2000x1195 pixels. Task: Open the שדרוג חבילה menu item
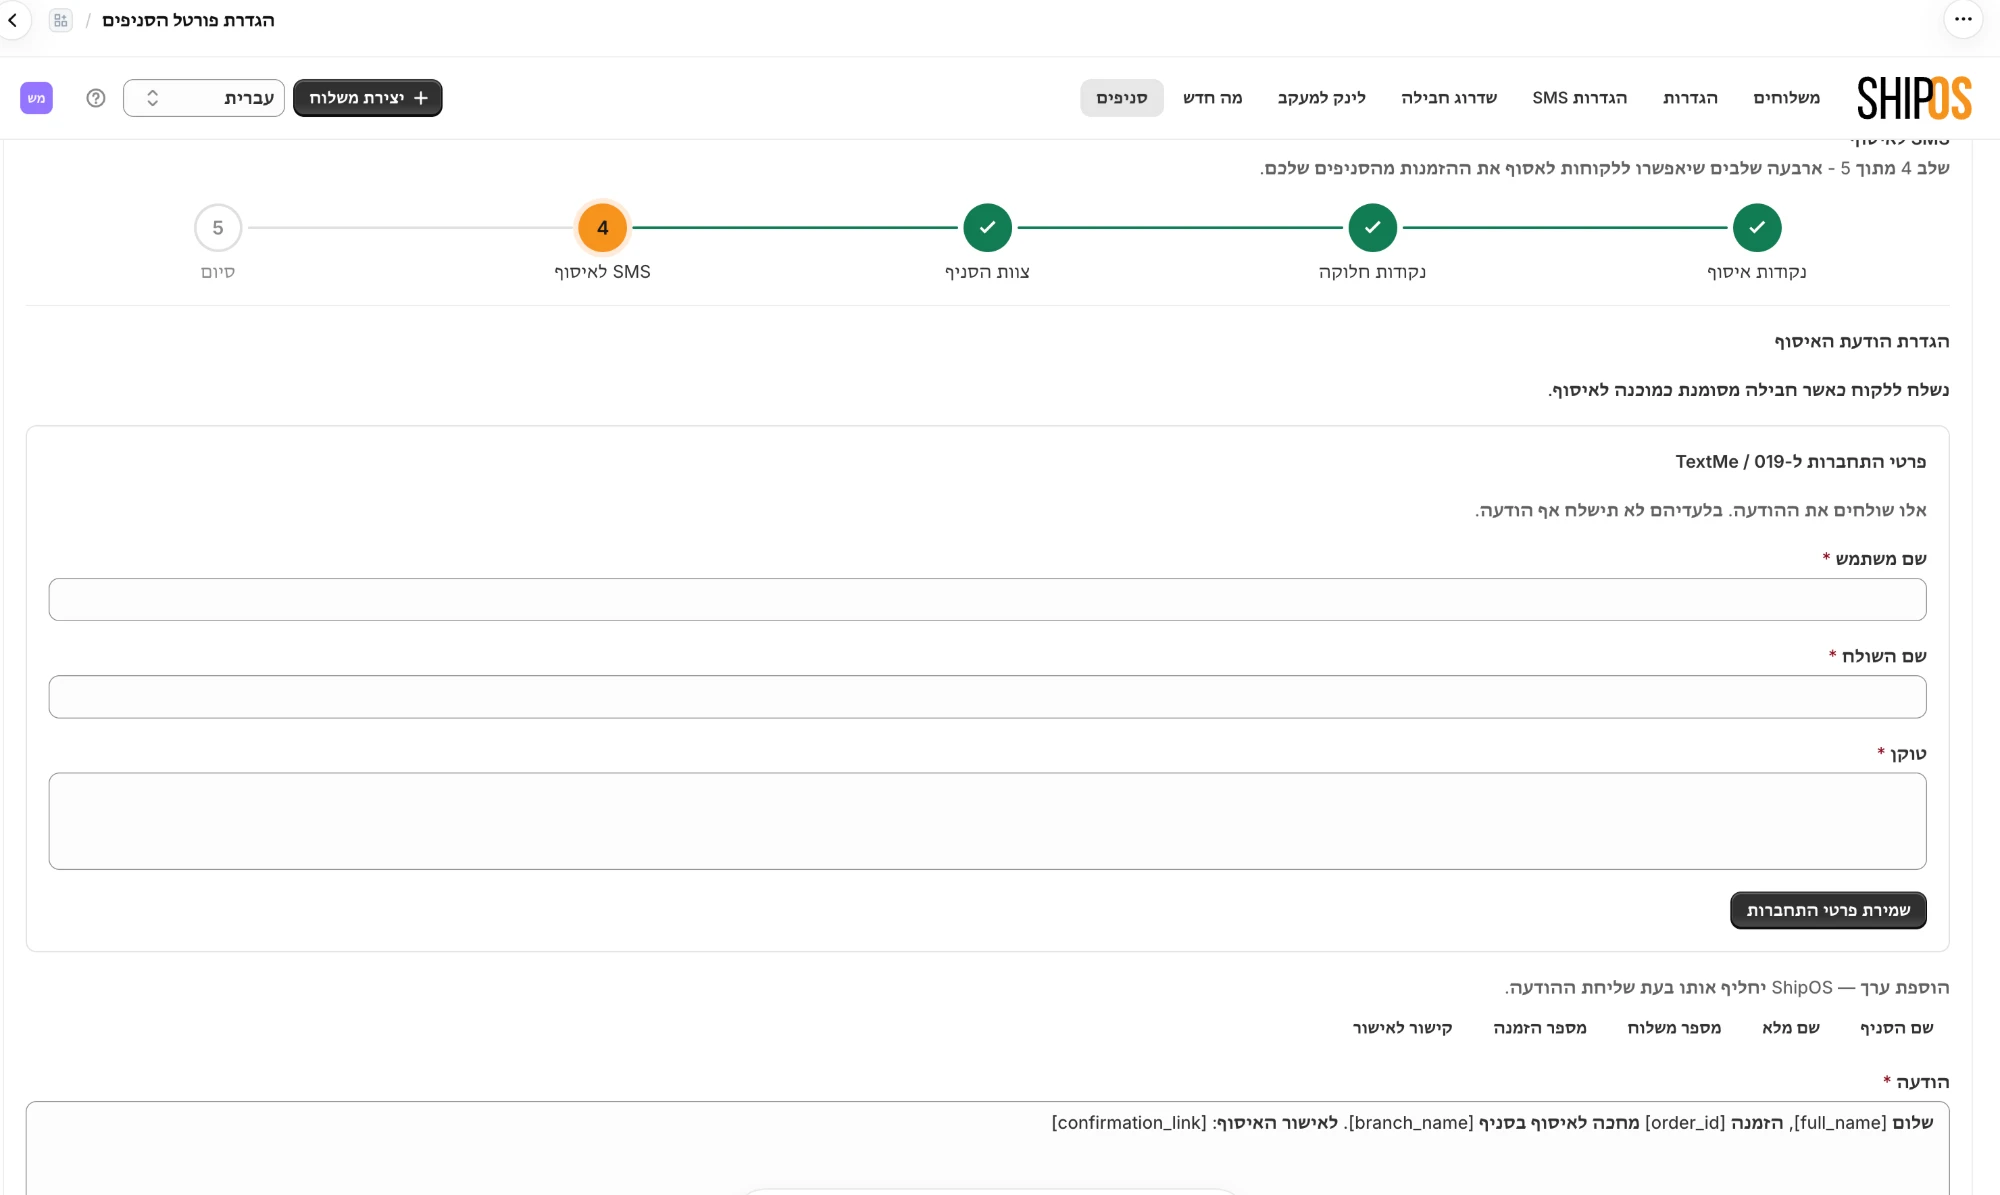1449,98
